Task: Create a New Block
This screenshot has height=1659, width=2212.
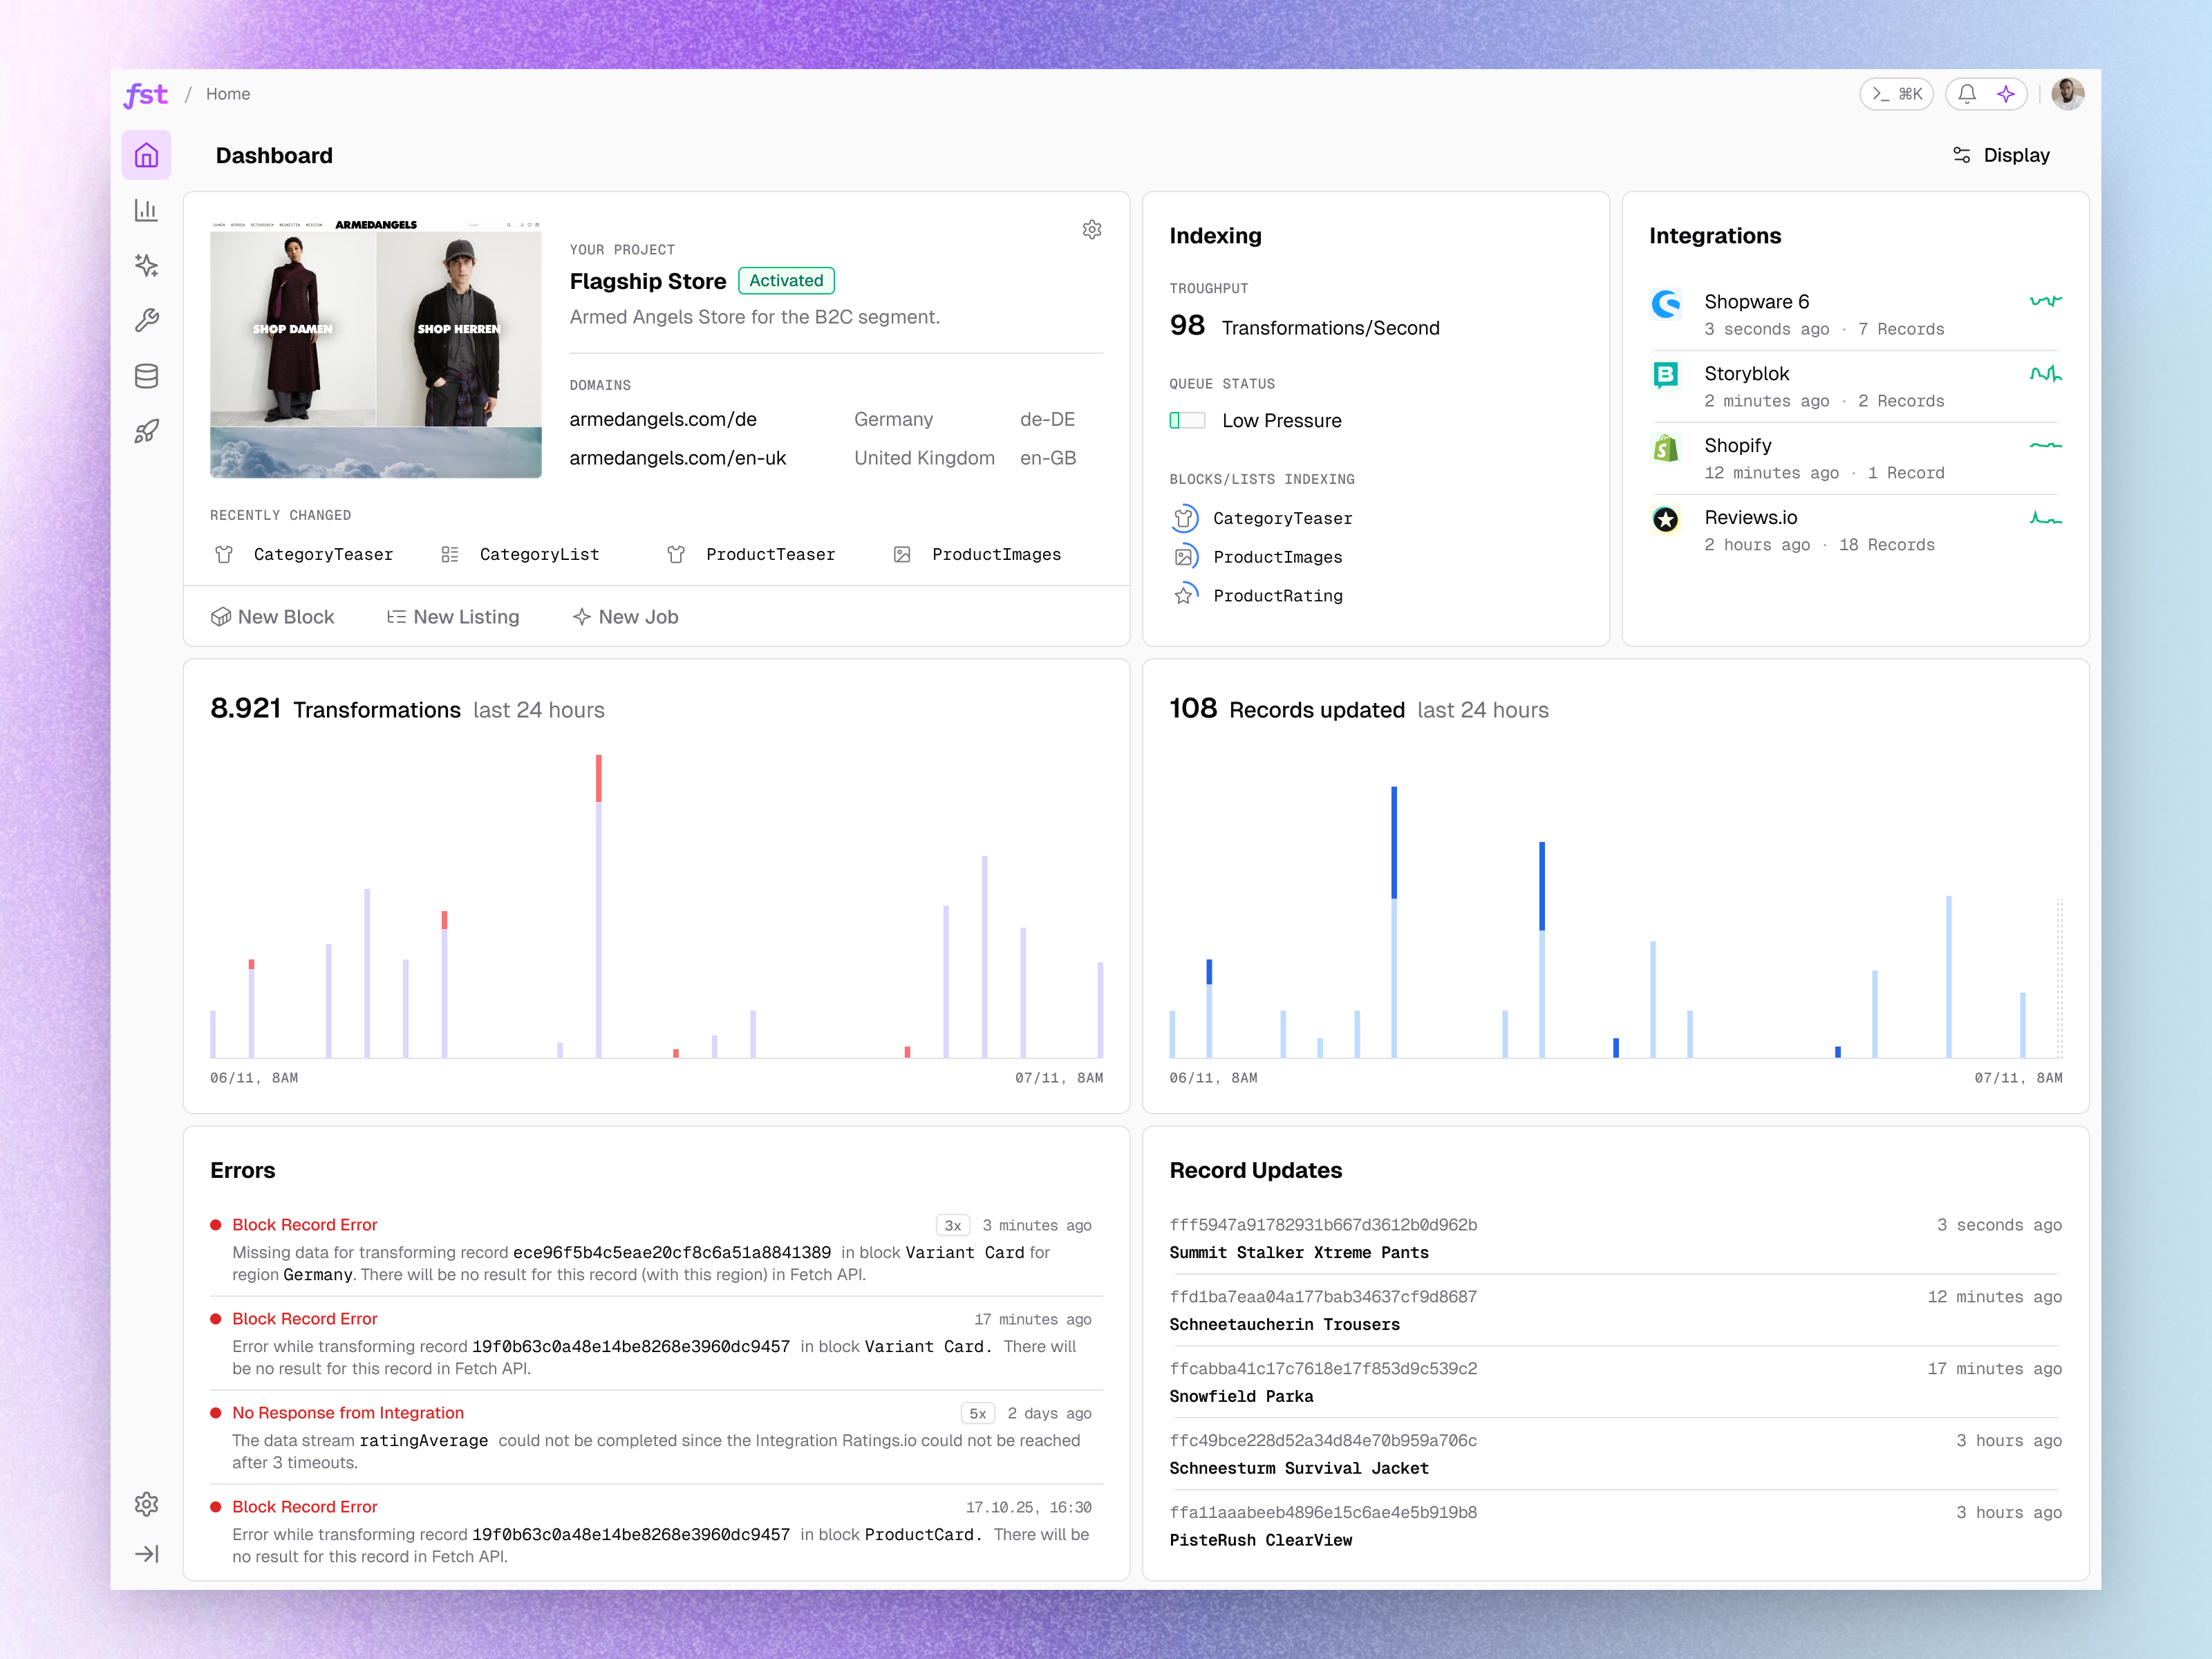Action: [273, 617]
